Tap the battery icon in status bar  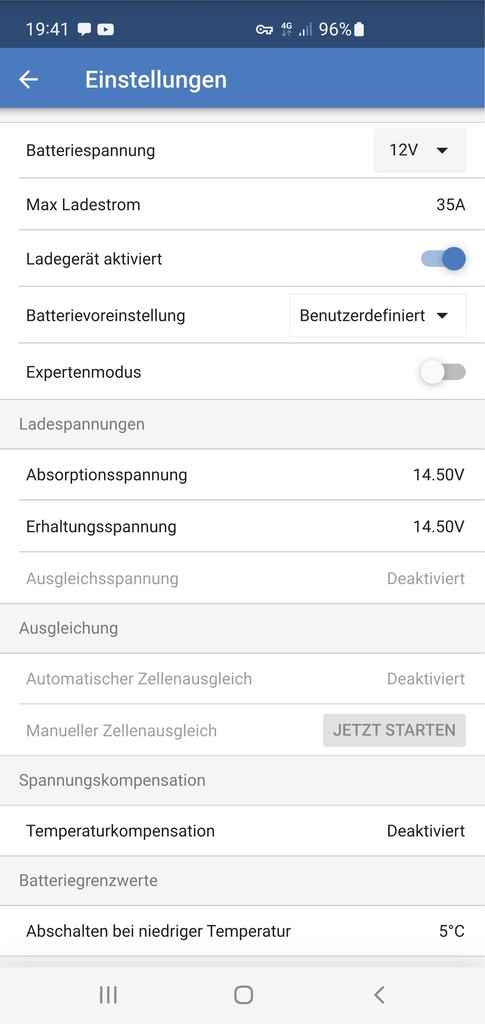point(359,29)
